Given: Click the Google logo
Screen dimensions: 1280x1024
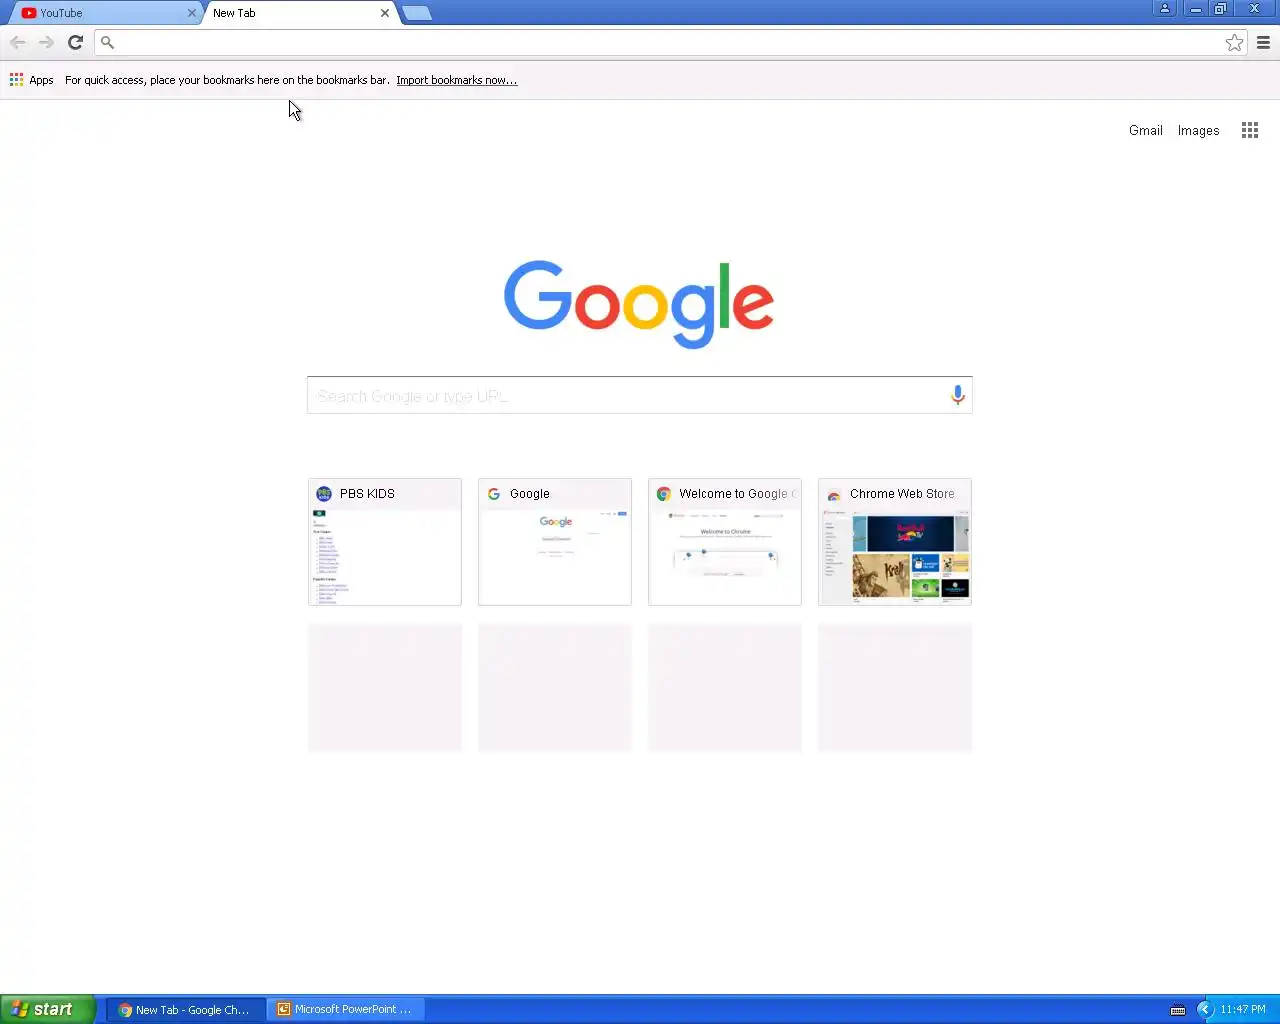Looking at the screenshot, I should [x=639, y=304].
